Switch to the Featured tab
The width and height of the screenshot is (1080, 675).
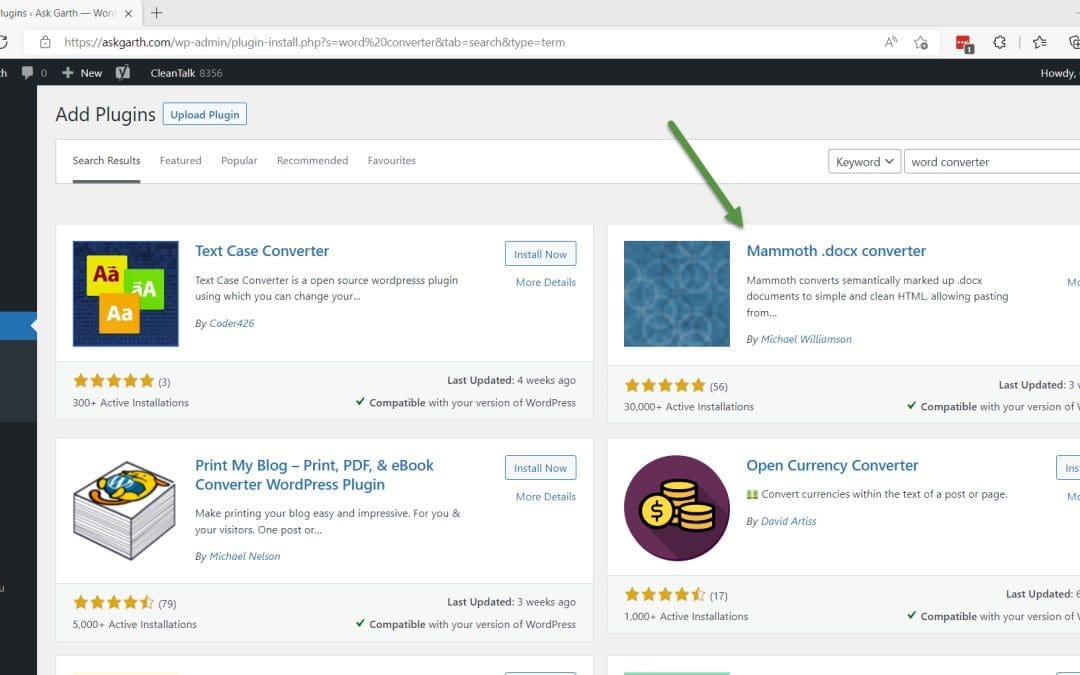(x=180, y=160)
